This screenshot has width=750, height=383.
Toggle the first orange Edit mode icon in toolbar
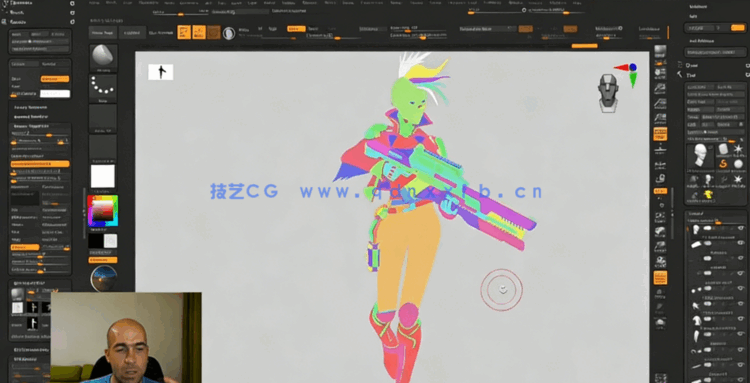coord(184,32)
